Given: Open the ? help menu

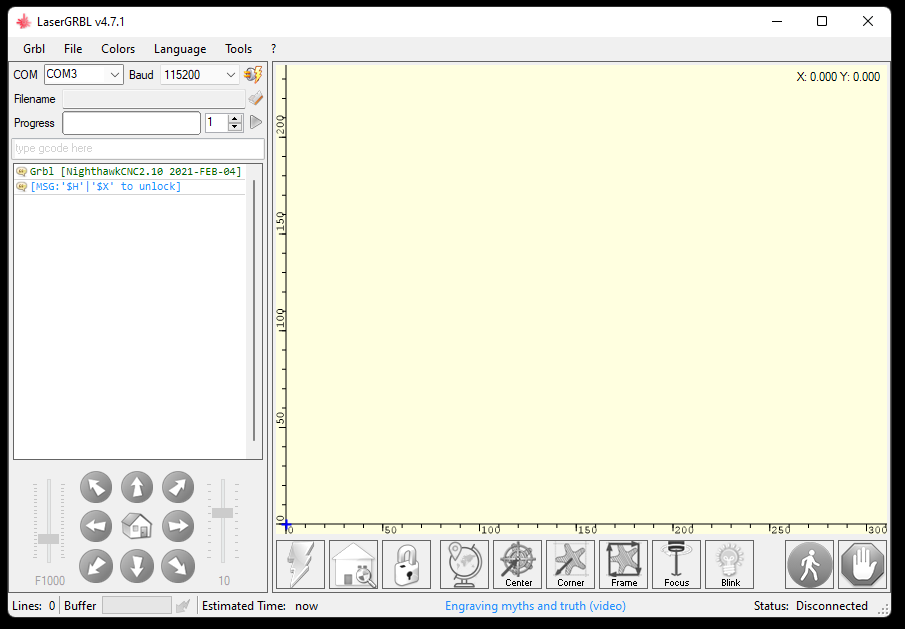Looking at the screenshot, I should 274,48.
